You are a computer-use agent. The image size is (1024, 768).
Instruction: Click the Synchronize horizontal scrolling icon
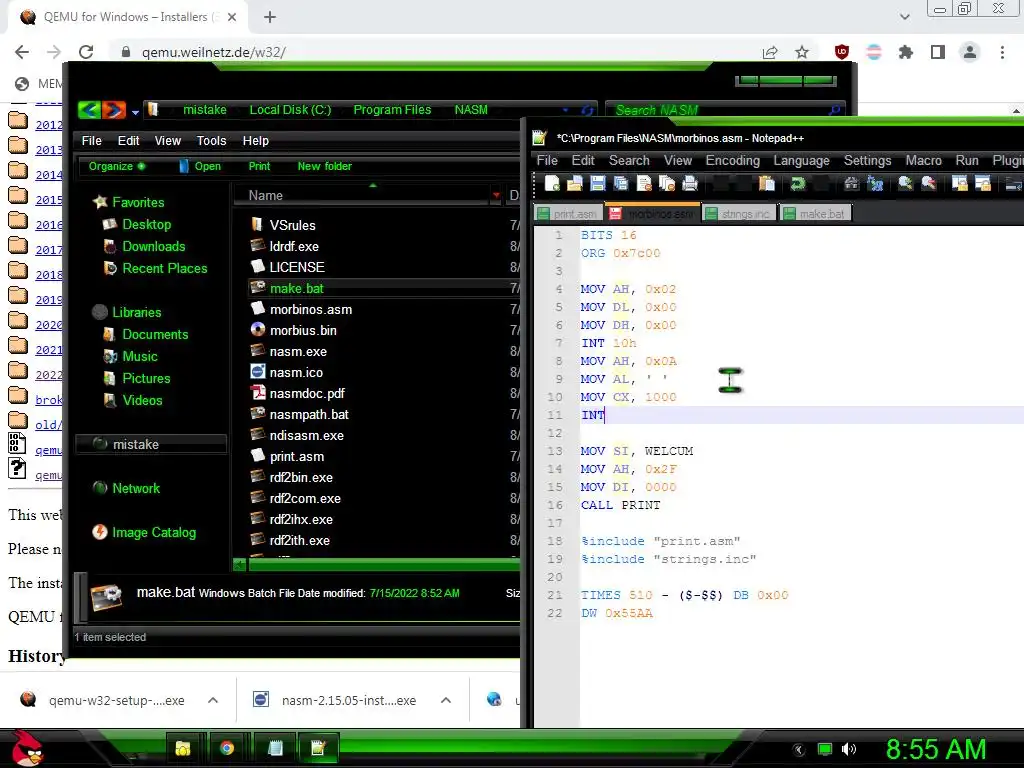(x=982, y=184)
